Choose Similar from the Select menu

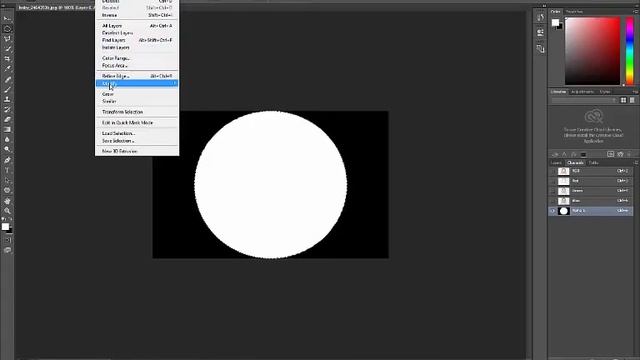tap(137, 101)
